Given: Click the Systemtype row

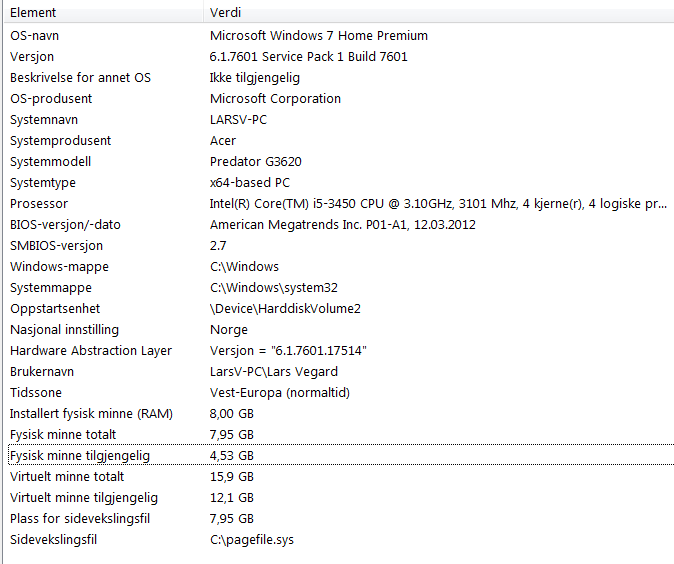Looking at the screenshot, I should click(43, 183).
